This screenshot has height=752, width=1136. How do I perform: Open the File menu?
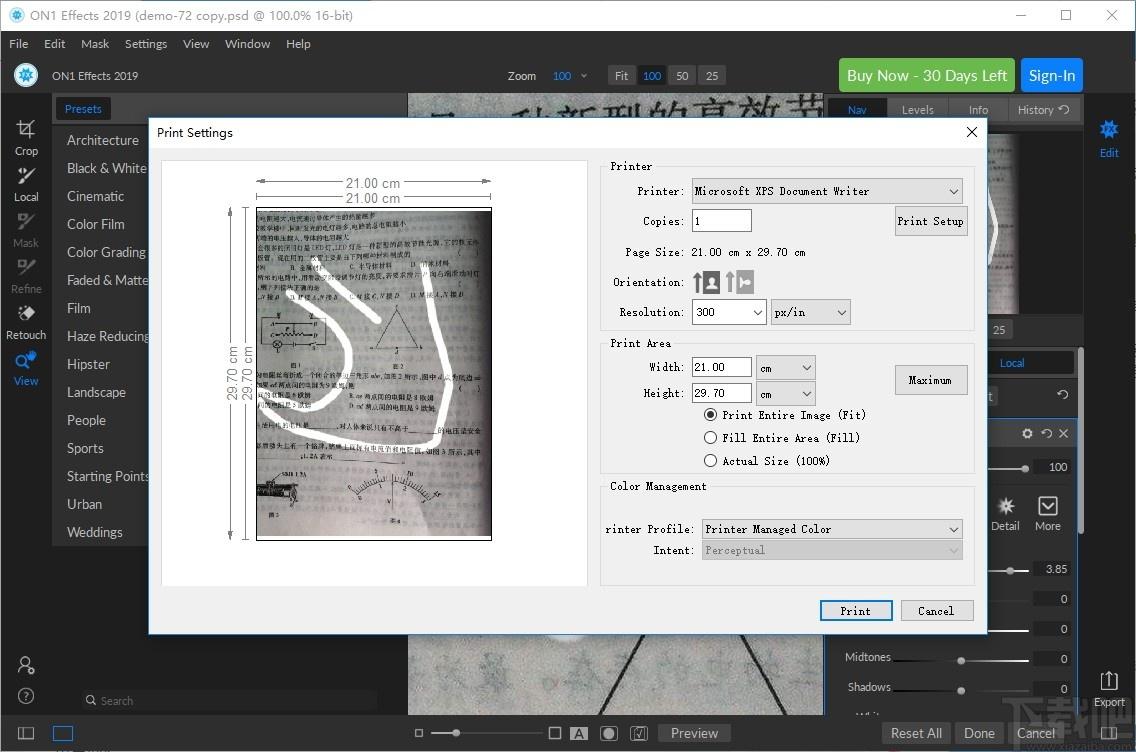coord(19,43)
